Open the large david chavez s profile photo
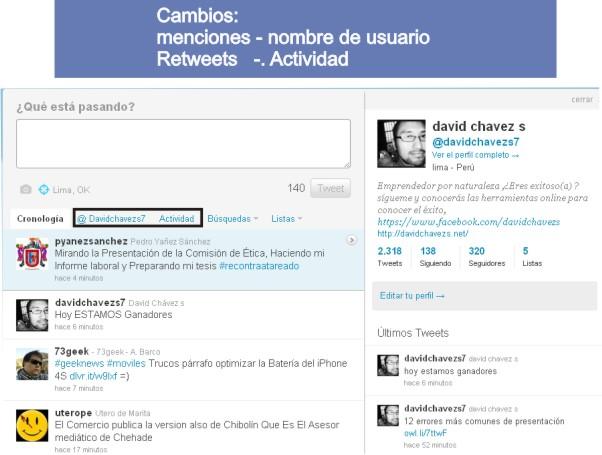 [x=401, y=144]
